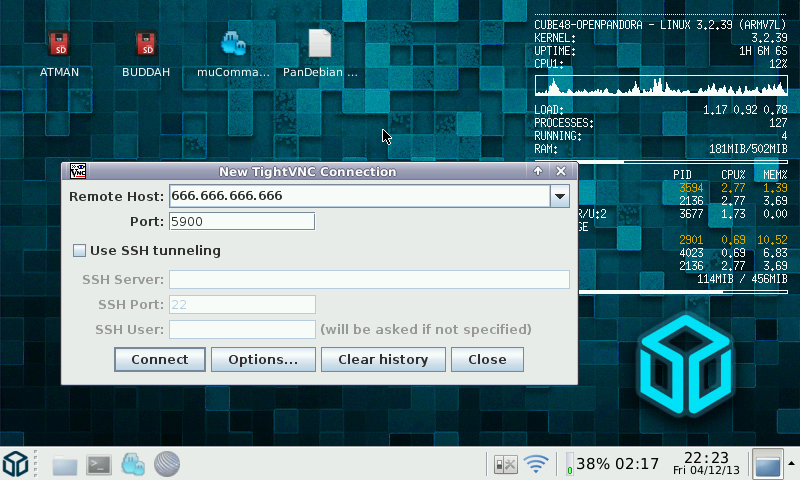Click the show desktop button in taskbar
This screenshot has height=480, width=800.
click(768, 465)
